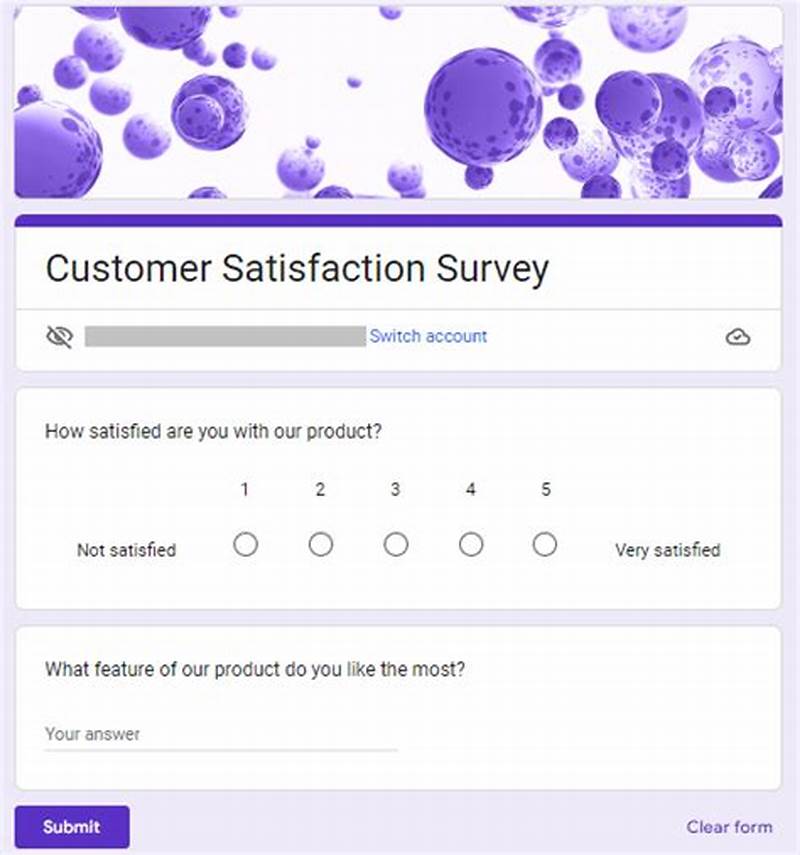Open the Switch account link
800x855 pixels.
(x=429, y=337)
